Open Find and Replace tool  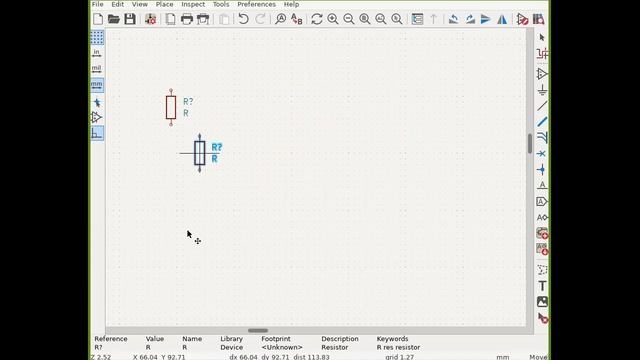tap(297, 19)
